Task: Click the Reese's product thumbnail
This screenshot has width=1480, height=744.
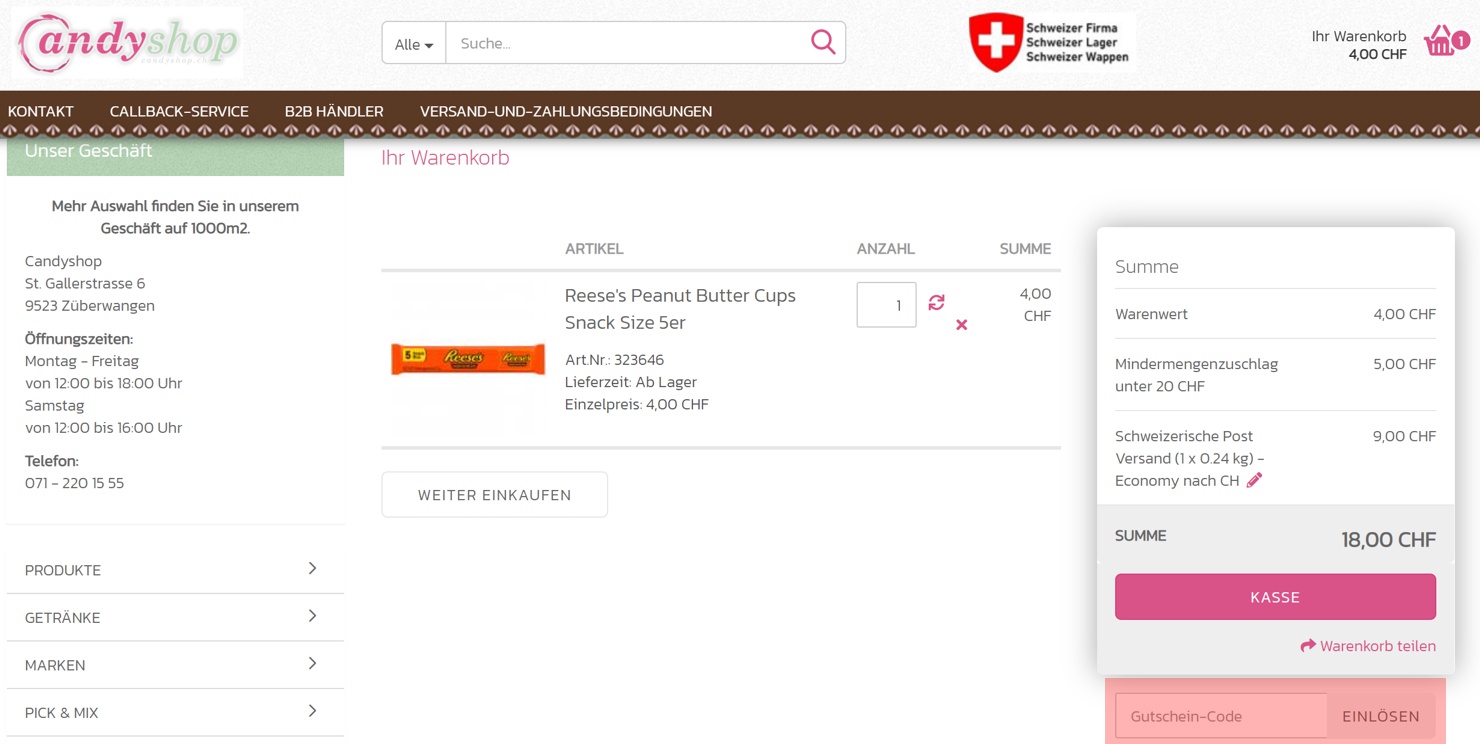Action: [x=468, y=358]
